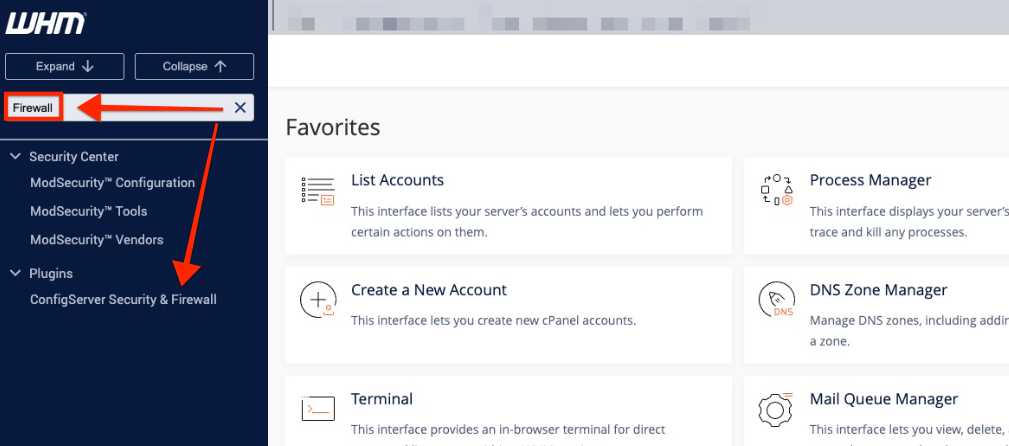Click the List Accounts icon
Screen dimensions: 1009x446
click(317, 191)
